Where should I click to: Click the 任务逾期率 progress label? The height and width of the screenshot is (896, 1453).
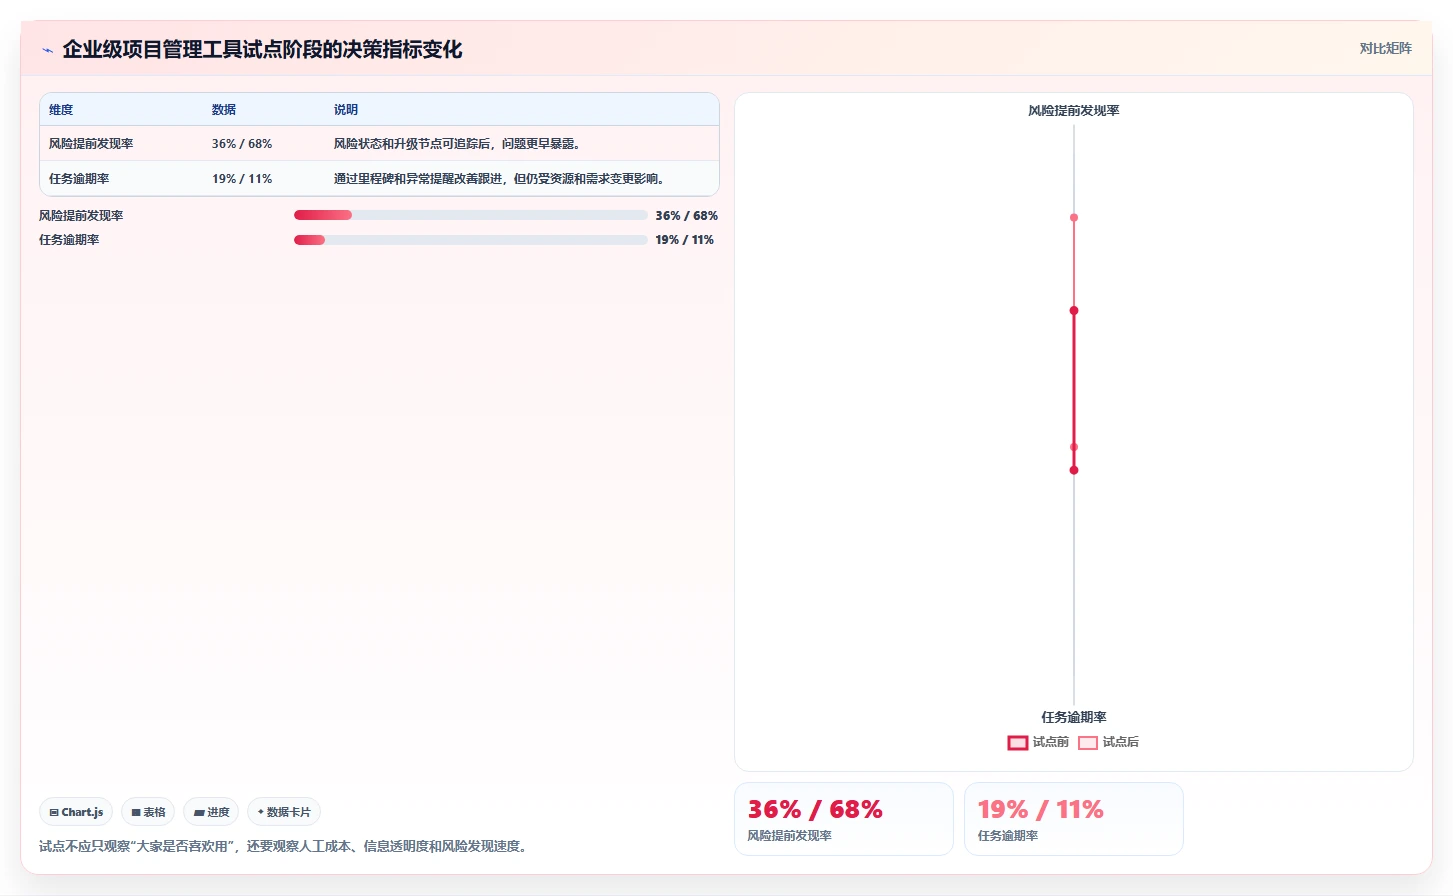coord(69,240)
